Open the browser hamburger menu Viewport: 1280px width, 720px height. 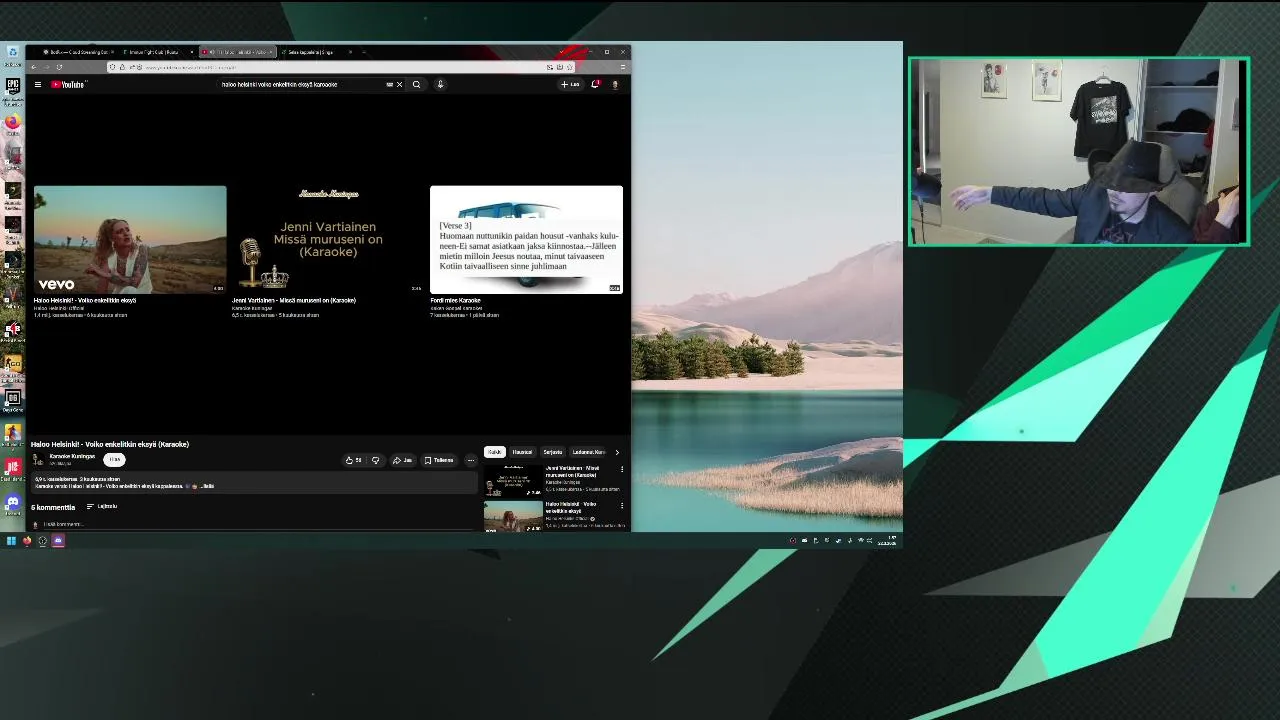point(622,67)
